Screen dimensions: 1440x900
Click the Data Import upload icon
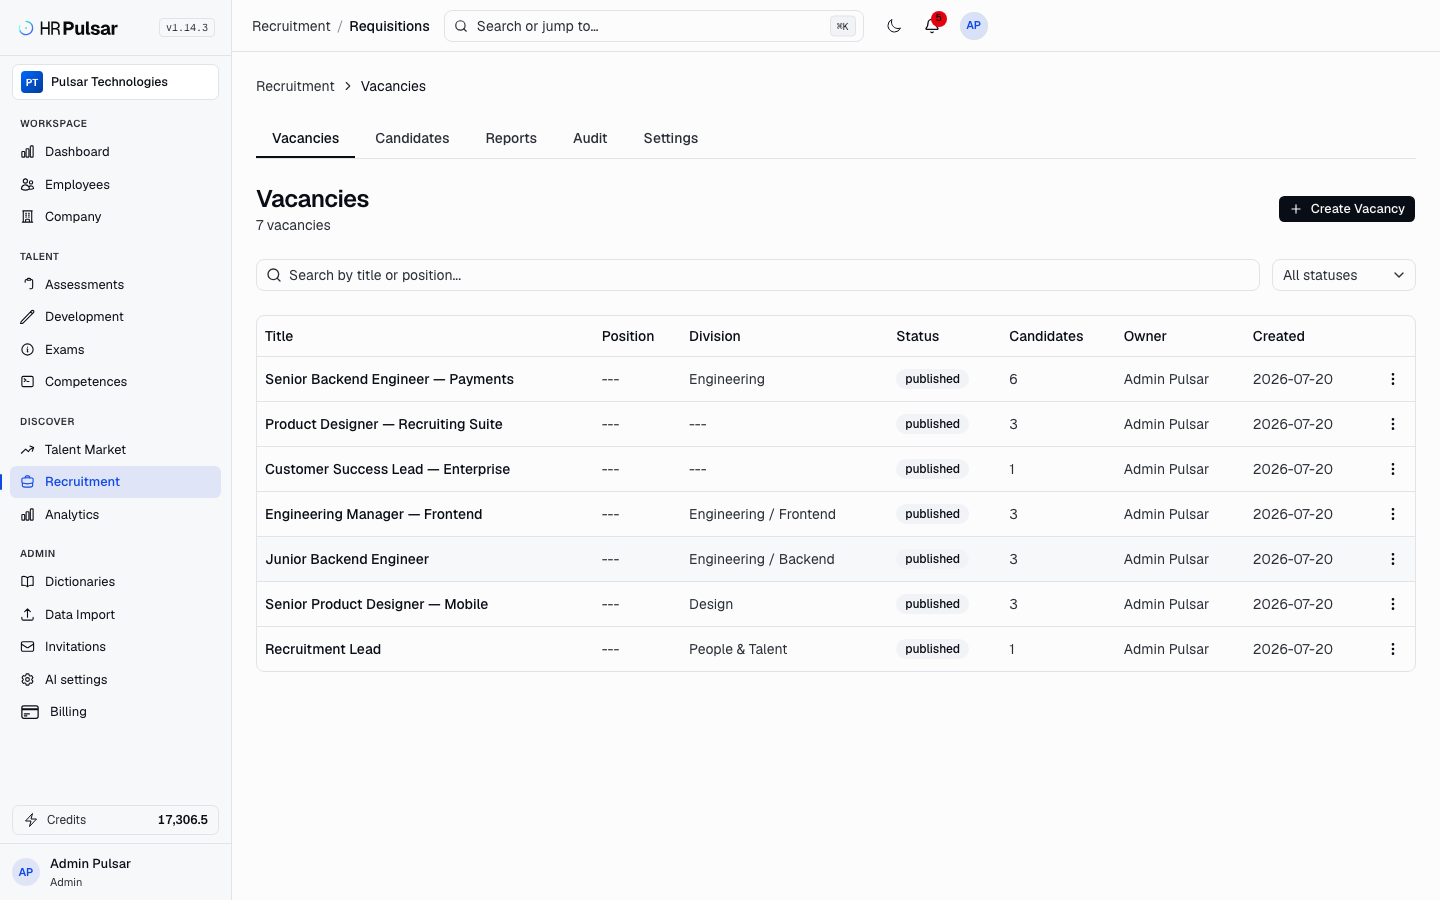pos(28,615)
